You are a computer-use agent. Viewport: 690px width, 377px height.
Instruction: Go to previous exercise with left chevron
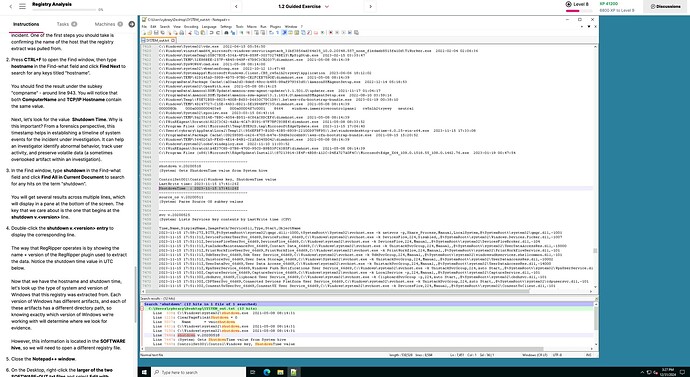(237, 7)
